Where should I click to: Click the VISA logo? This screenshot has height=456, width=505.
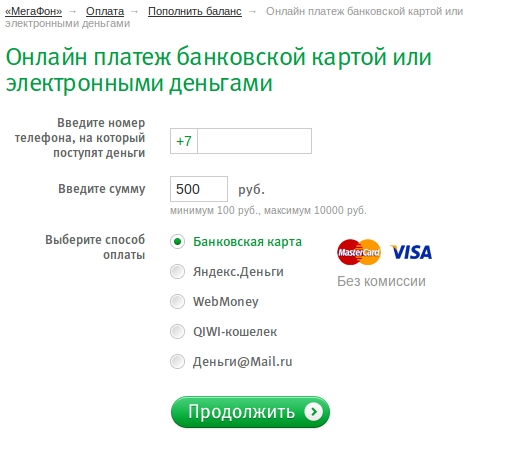(x=411, y=252)
